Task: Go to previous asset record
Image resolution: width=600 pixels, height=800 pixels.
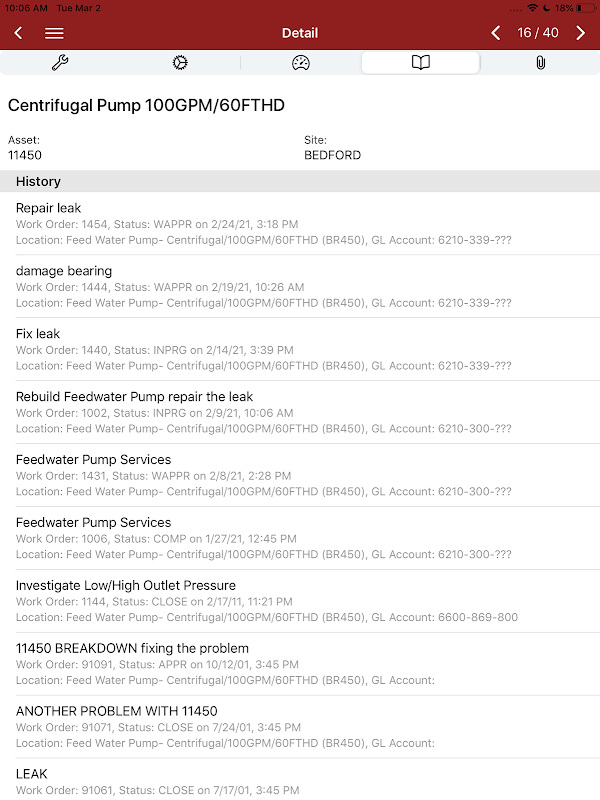Action: (496, 33)
